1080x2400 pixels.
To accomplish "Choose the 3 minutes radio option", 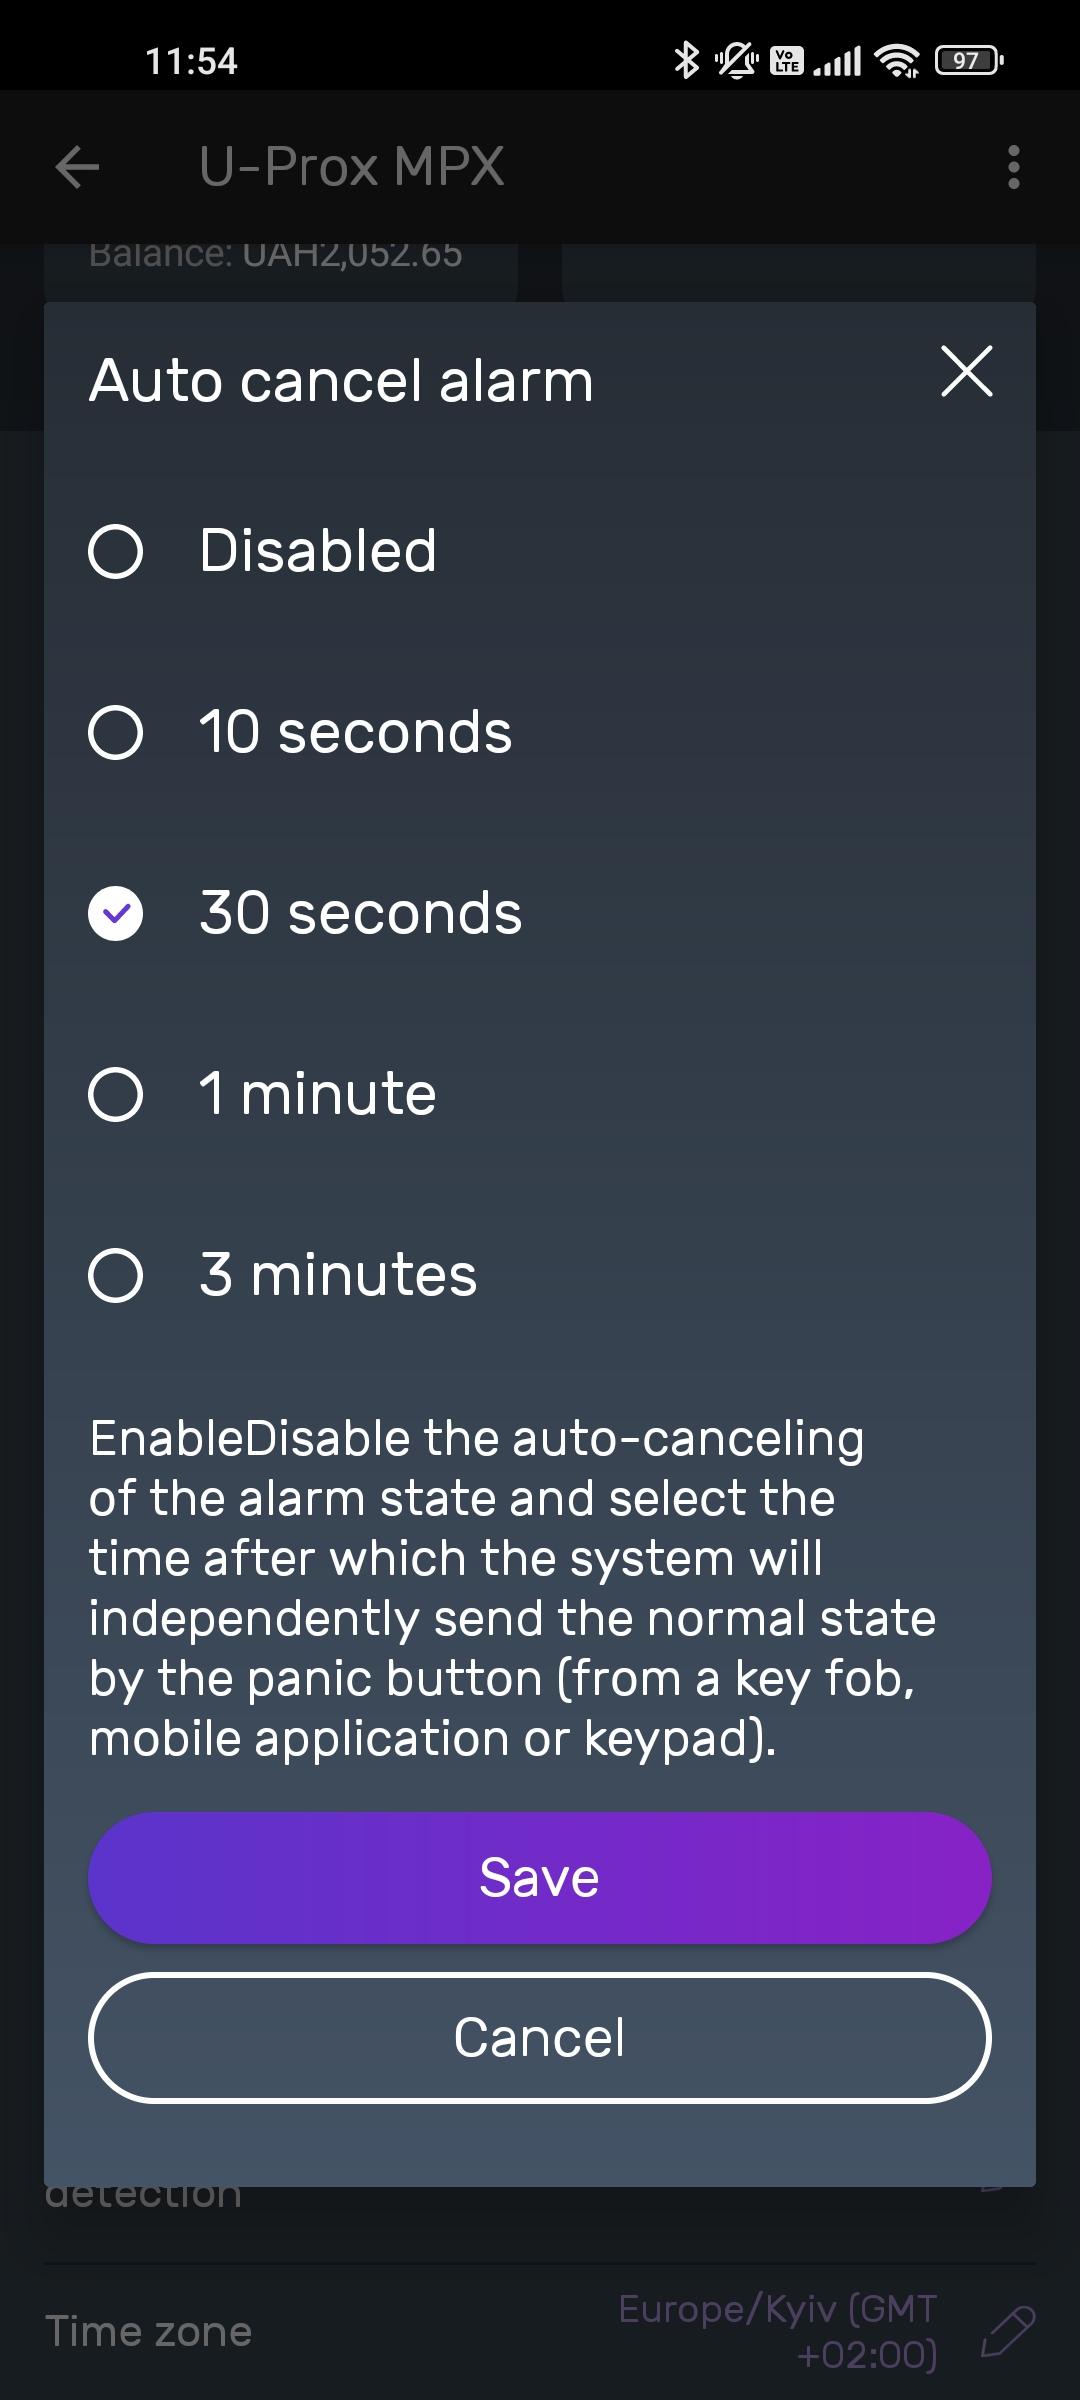I will (x=116, y=1275).
